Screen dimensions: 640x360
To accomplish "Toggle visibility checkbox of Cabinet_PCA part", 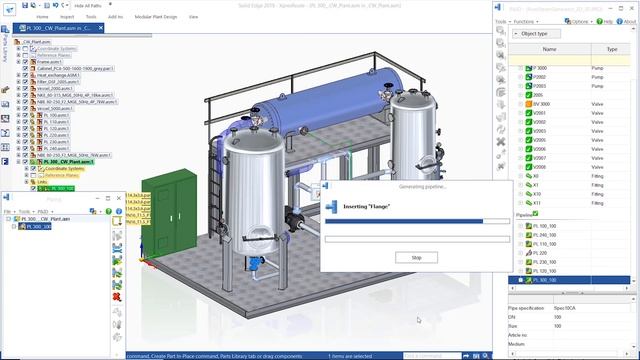I will tap(25, 69).
